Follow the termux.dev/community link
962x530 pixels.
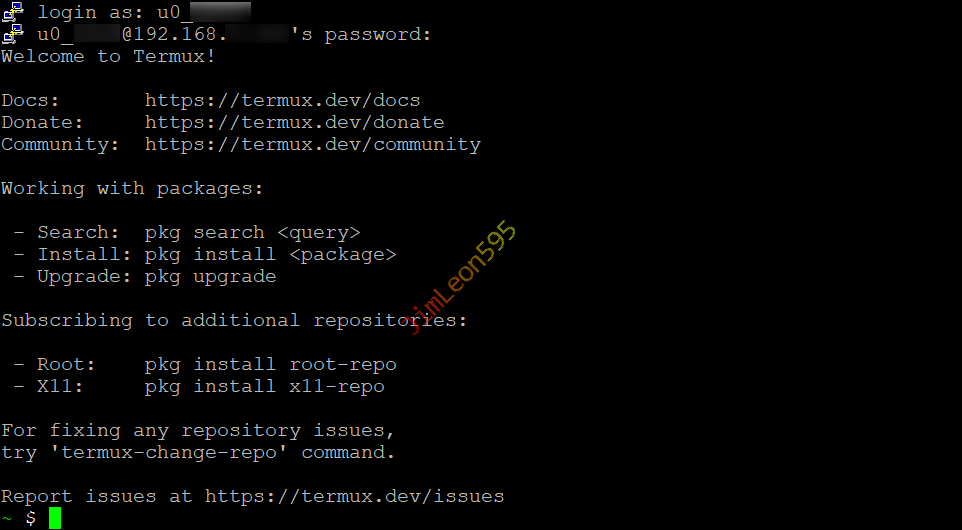click(312, 144)
